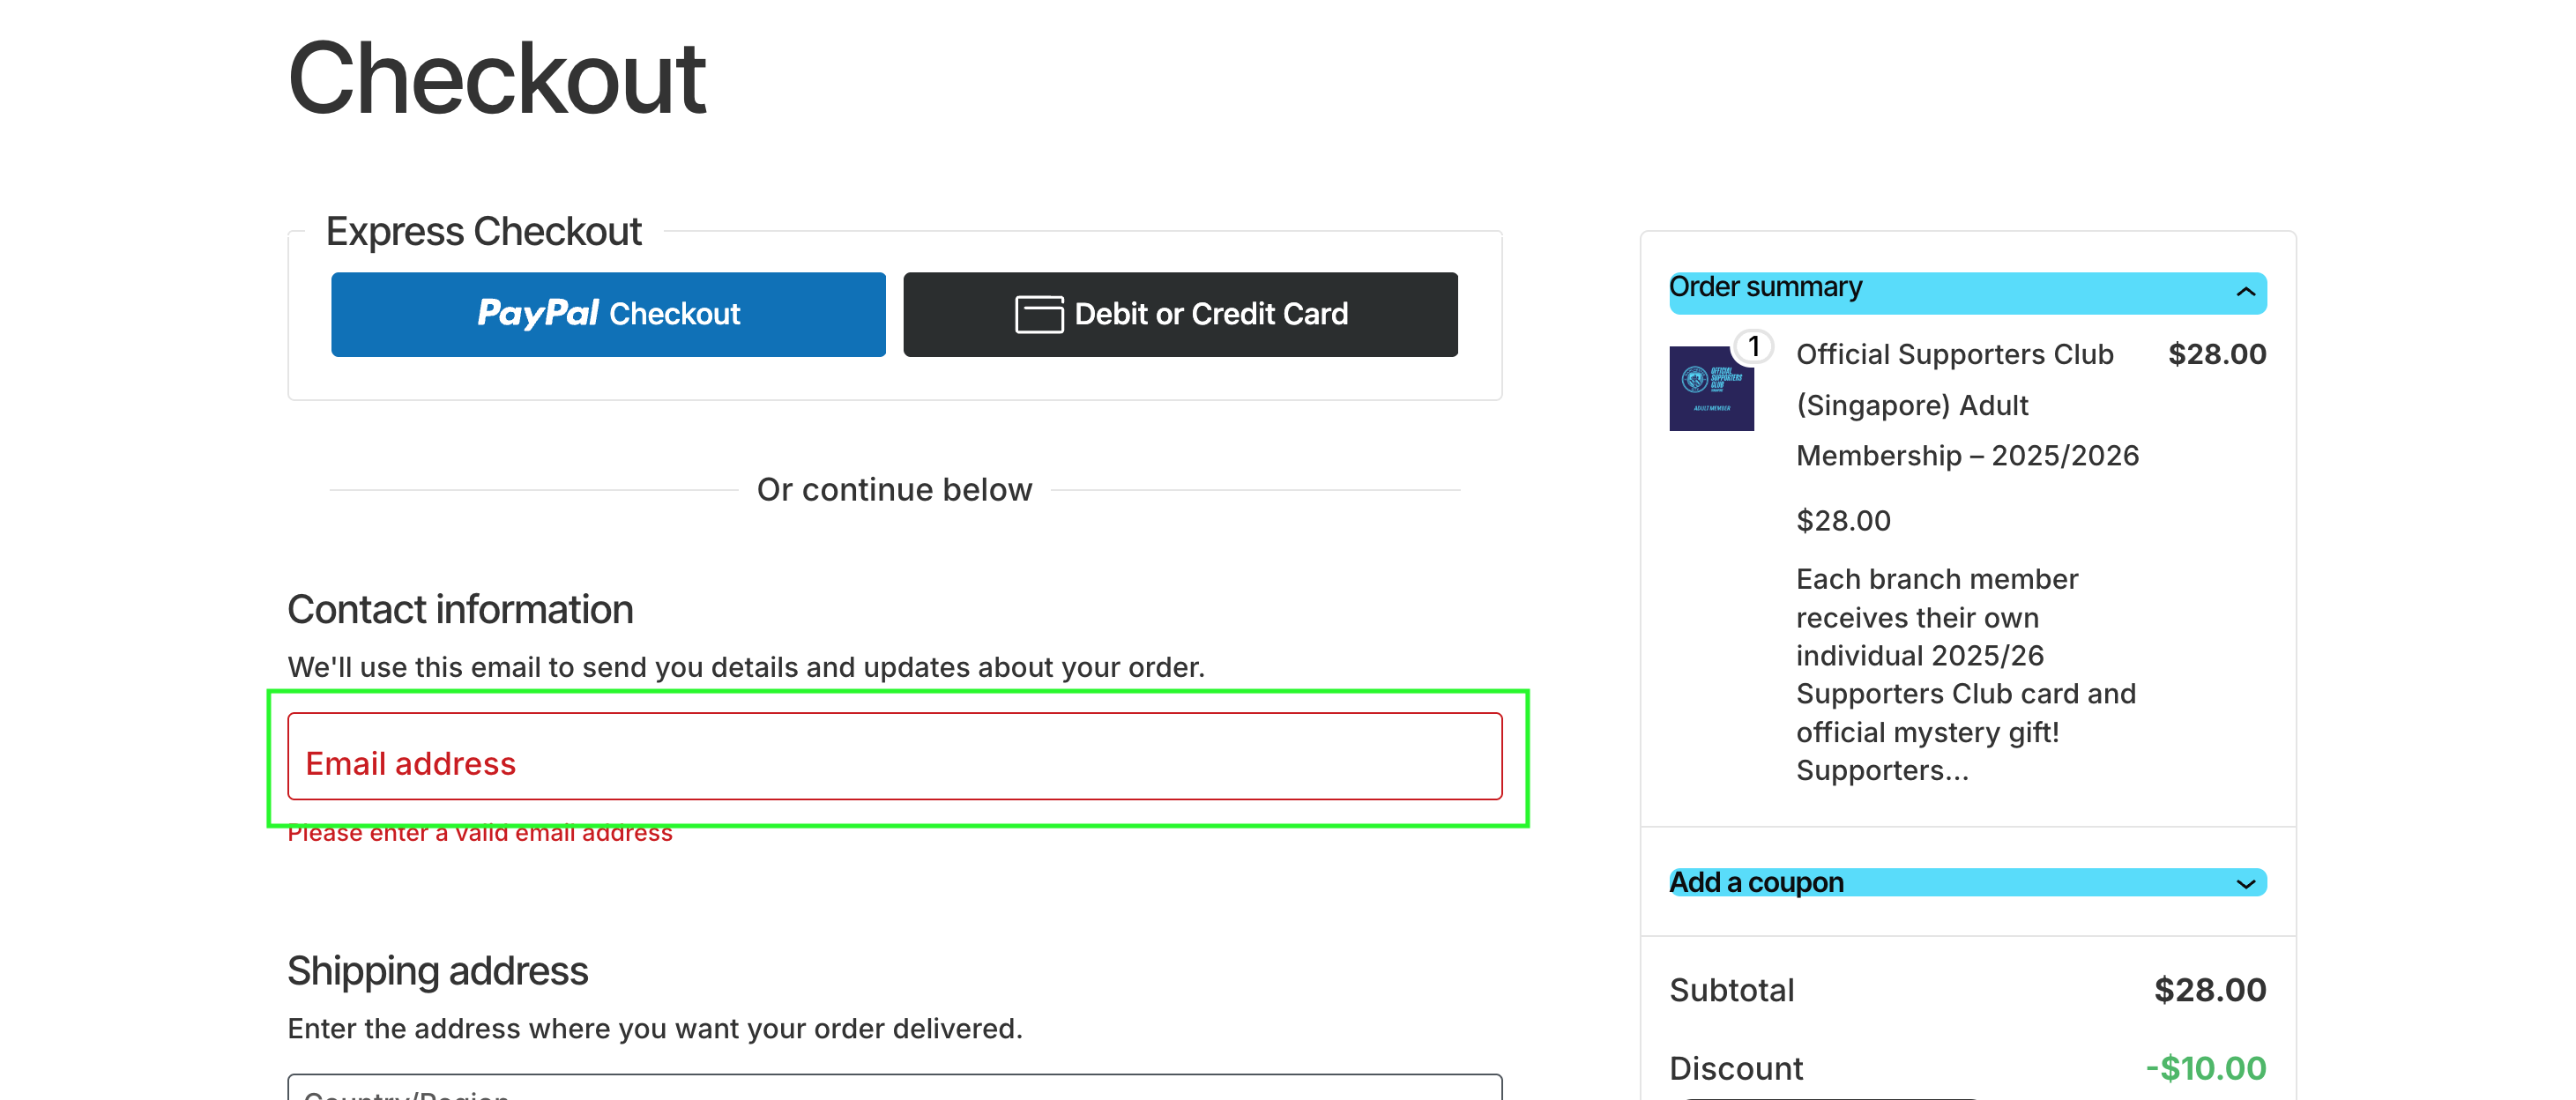The height and width of the screenshot is (1100, 2576).
Task: Click the Shipping address section heading
Action: (438, 971)
